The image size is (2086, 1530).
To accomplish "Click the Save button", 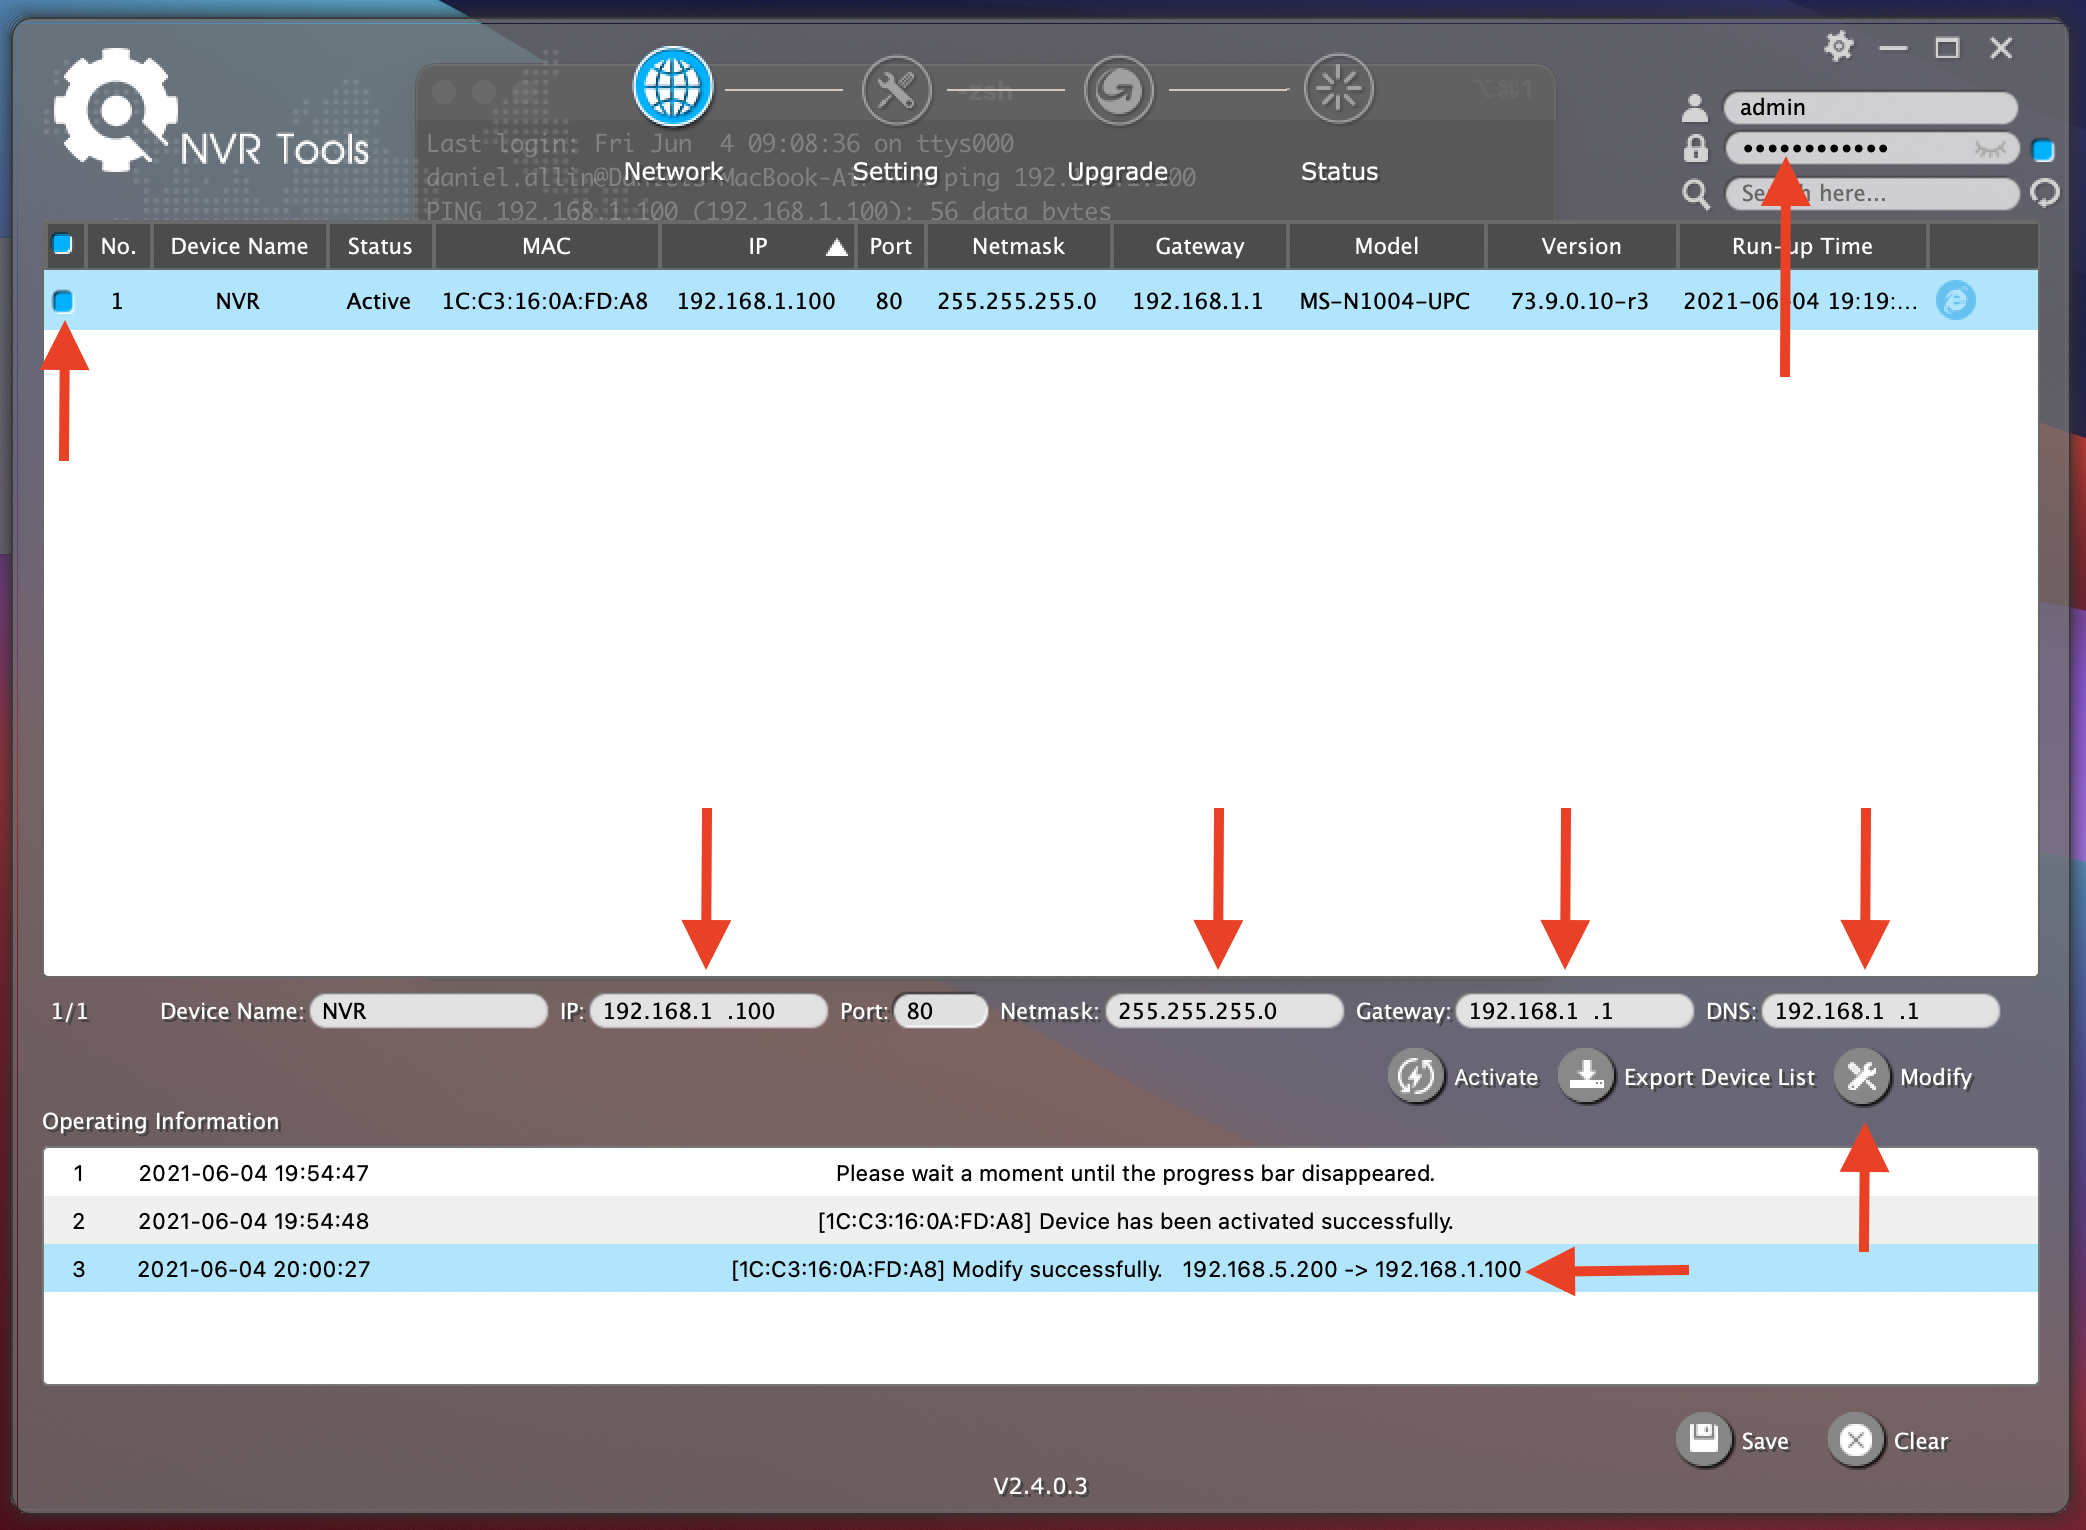I will (1704, 1440).
